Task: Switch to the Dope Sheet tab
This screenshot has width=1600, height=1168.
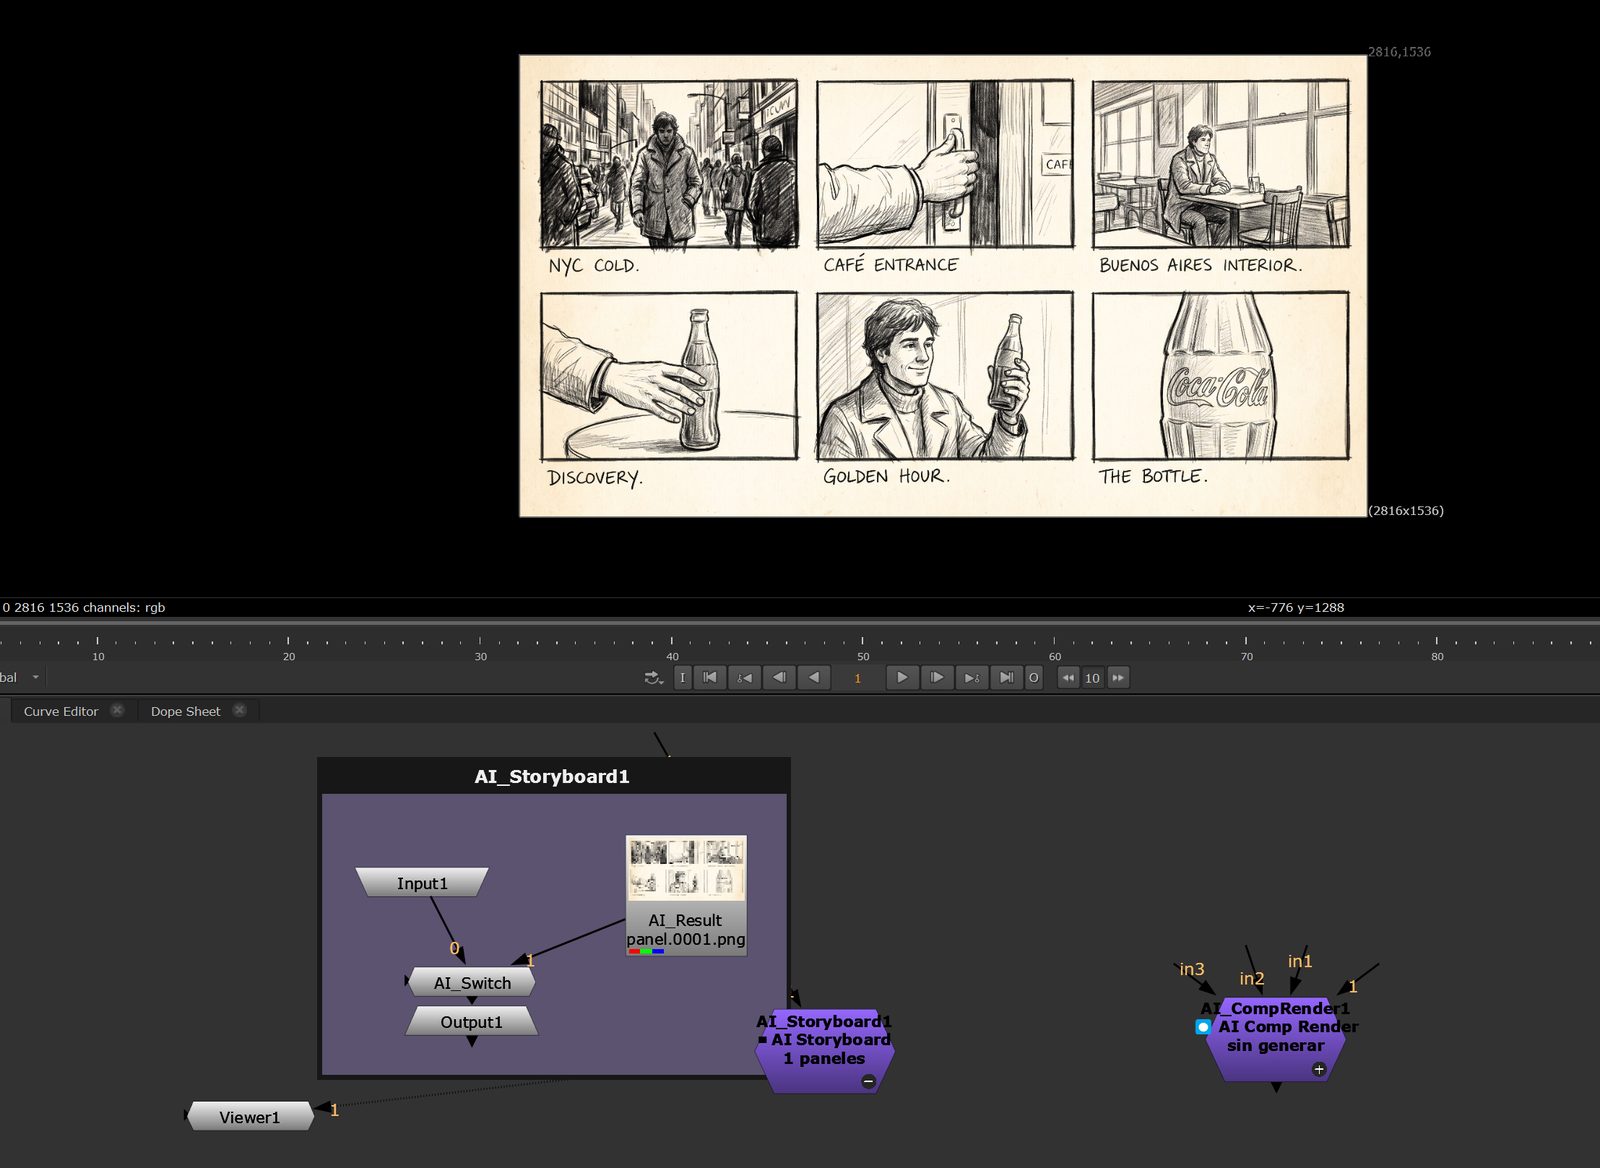Action: click(185, 711)
